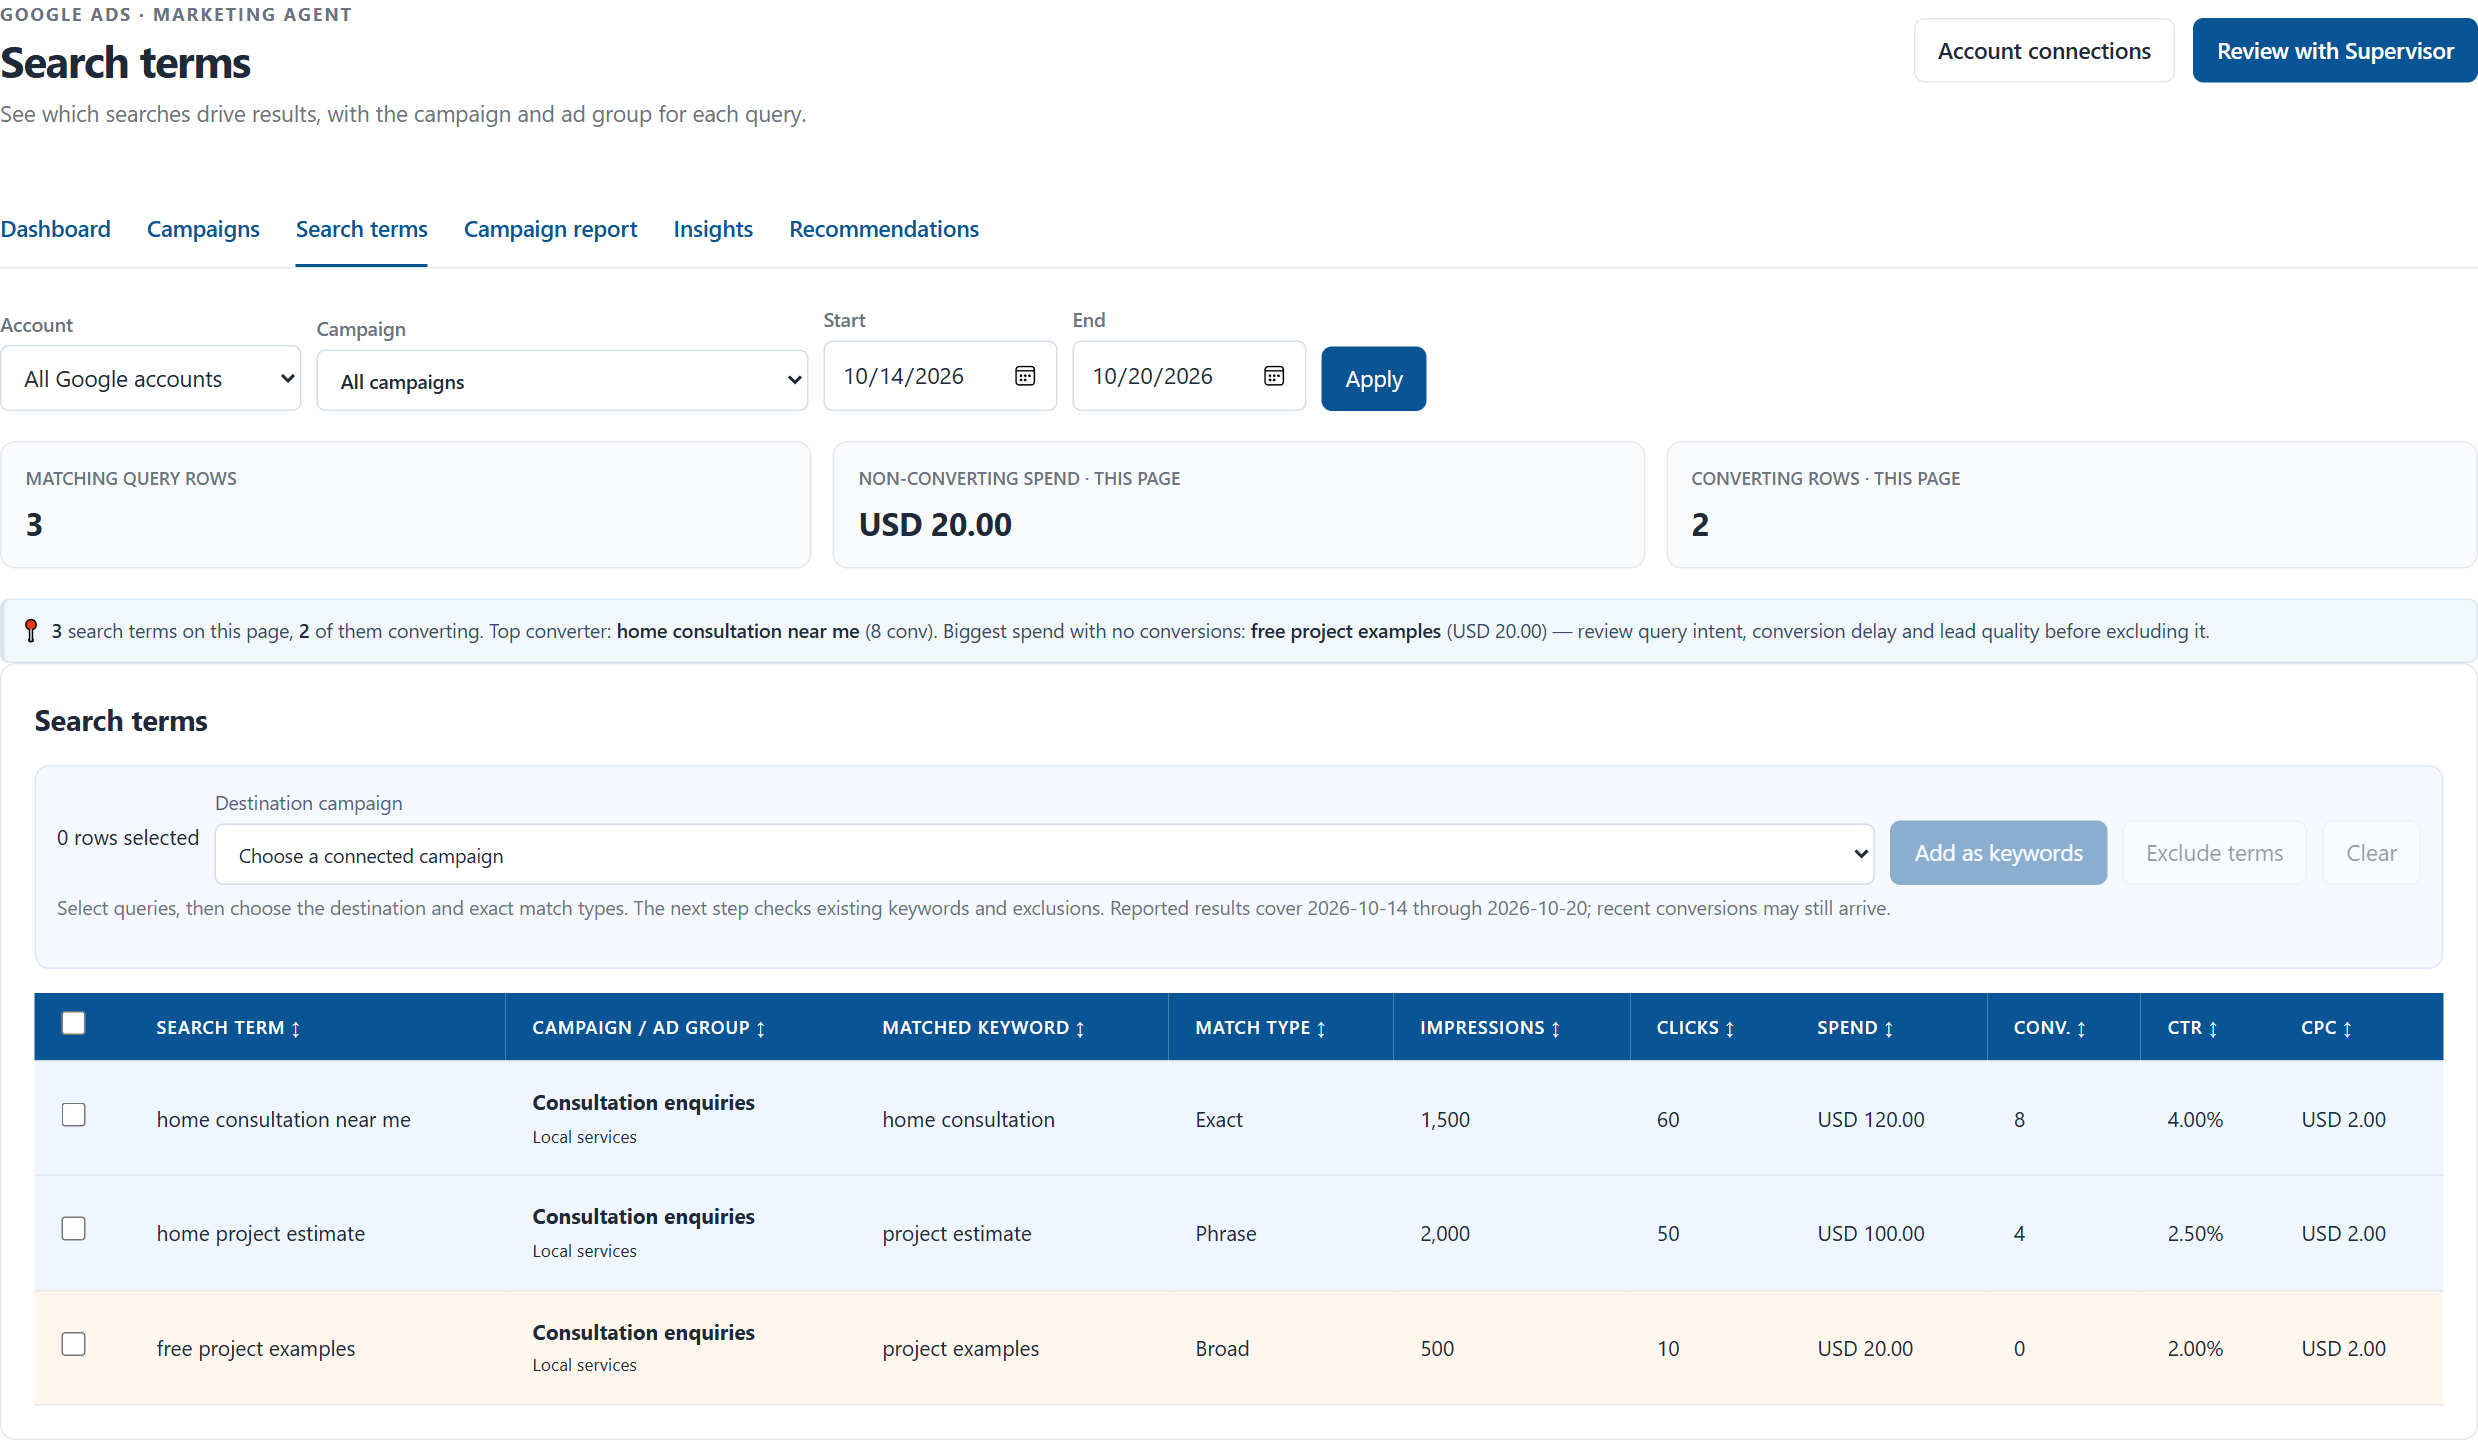
Task: Sort by Conv. column
Action: pos(2049,1028)
